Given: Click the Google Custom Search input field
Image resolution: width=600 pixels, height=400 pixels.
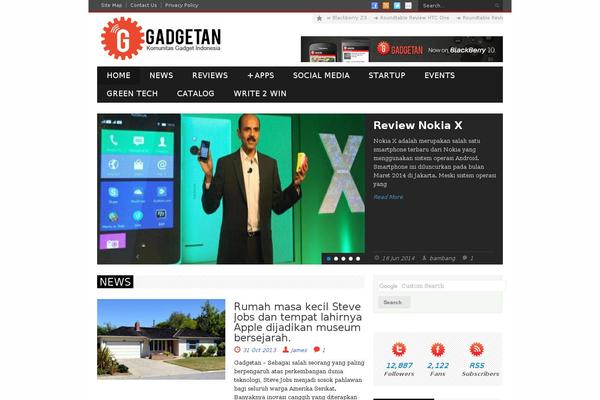Looking at the screenshot, I should point(441,286).
